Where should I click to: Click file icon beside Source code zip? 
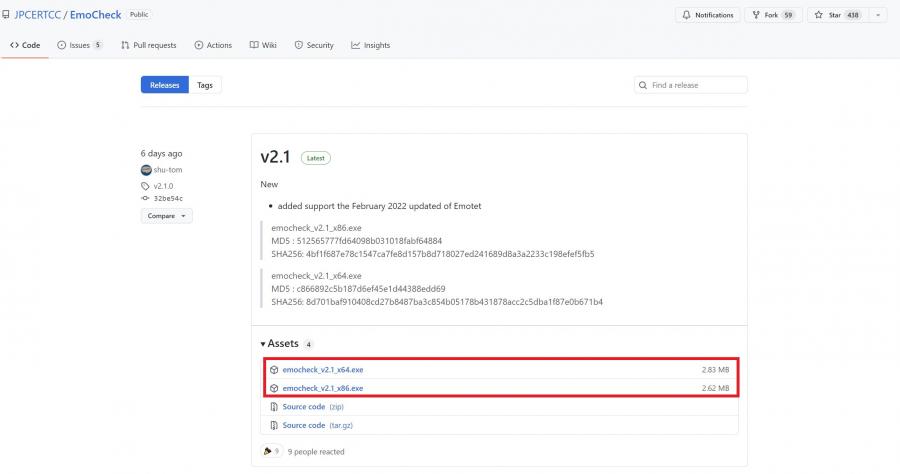click(x=274, y=406)
